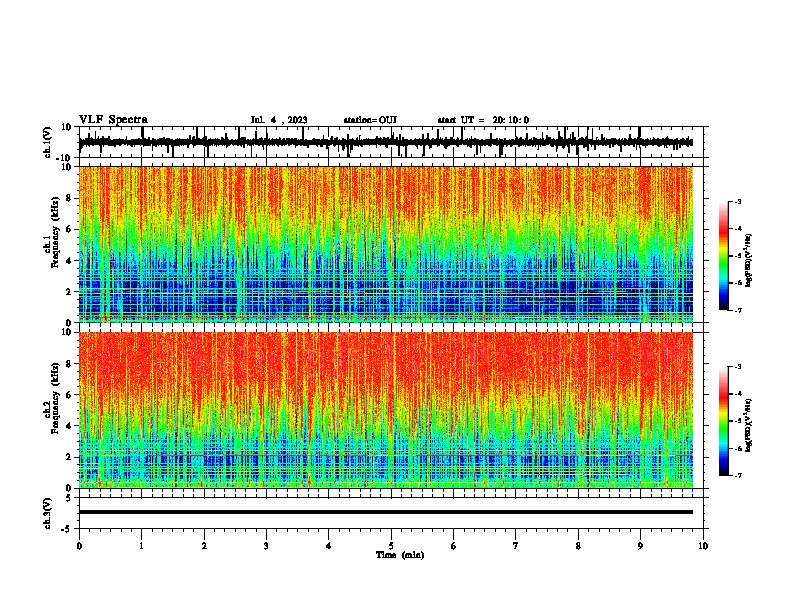Screen dimensions: 792x612
Task: Click the "5" tick on the time axis
Action: (391, 546)
